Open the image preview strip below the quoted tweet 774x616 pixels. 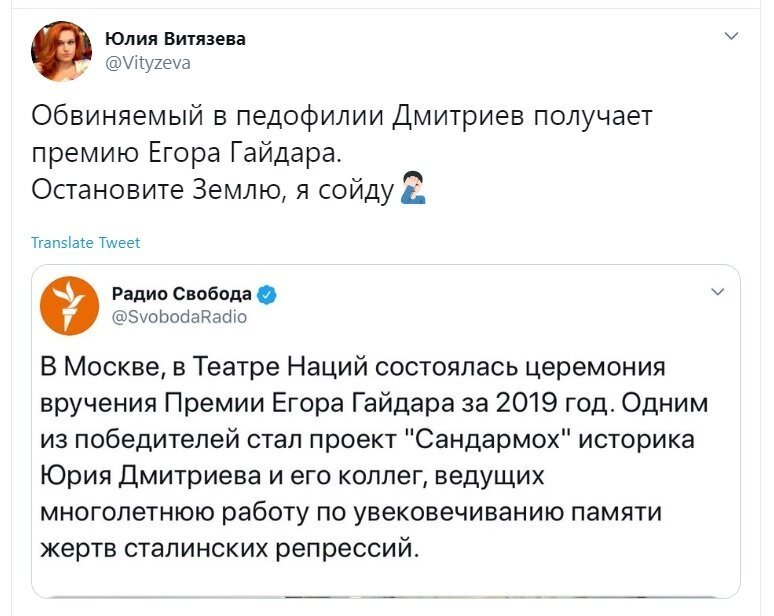coord(386,597)
